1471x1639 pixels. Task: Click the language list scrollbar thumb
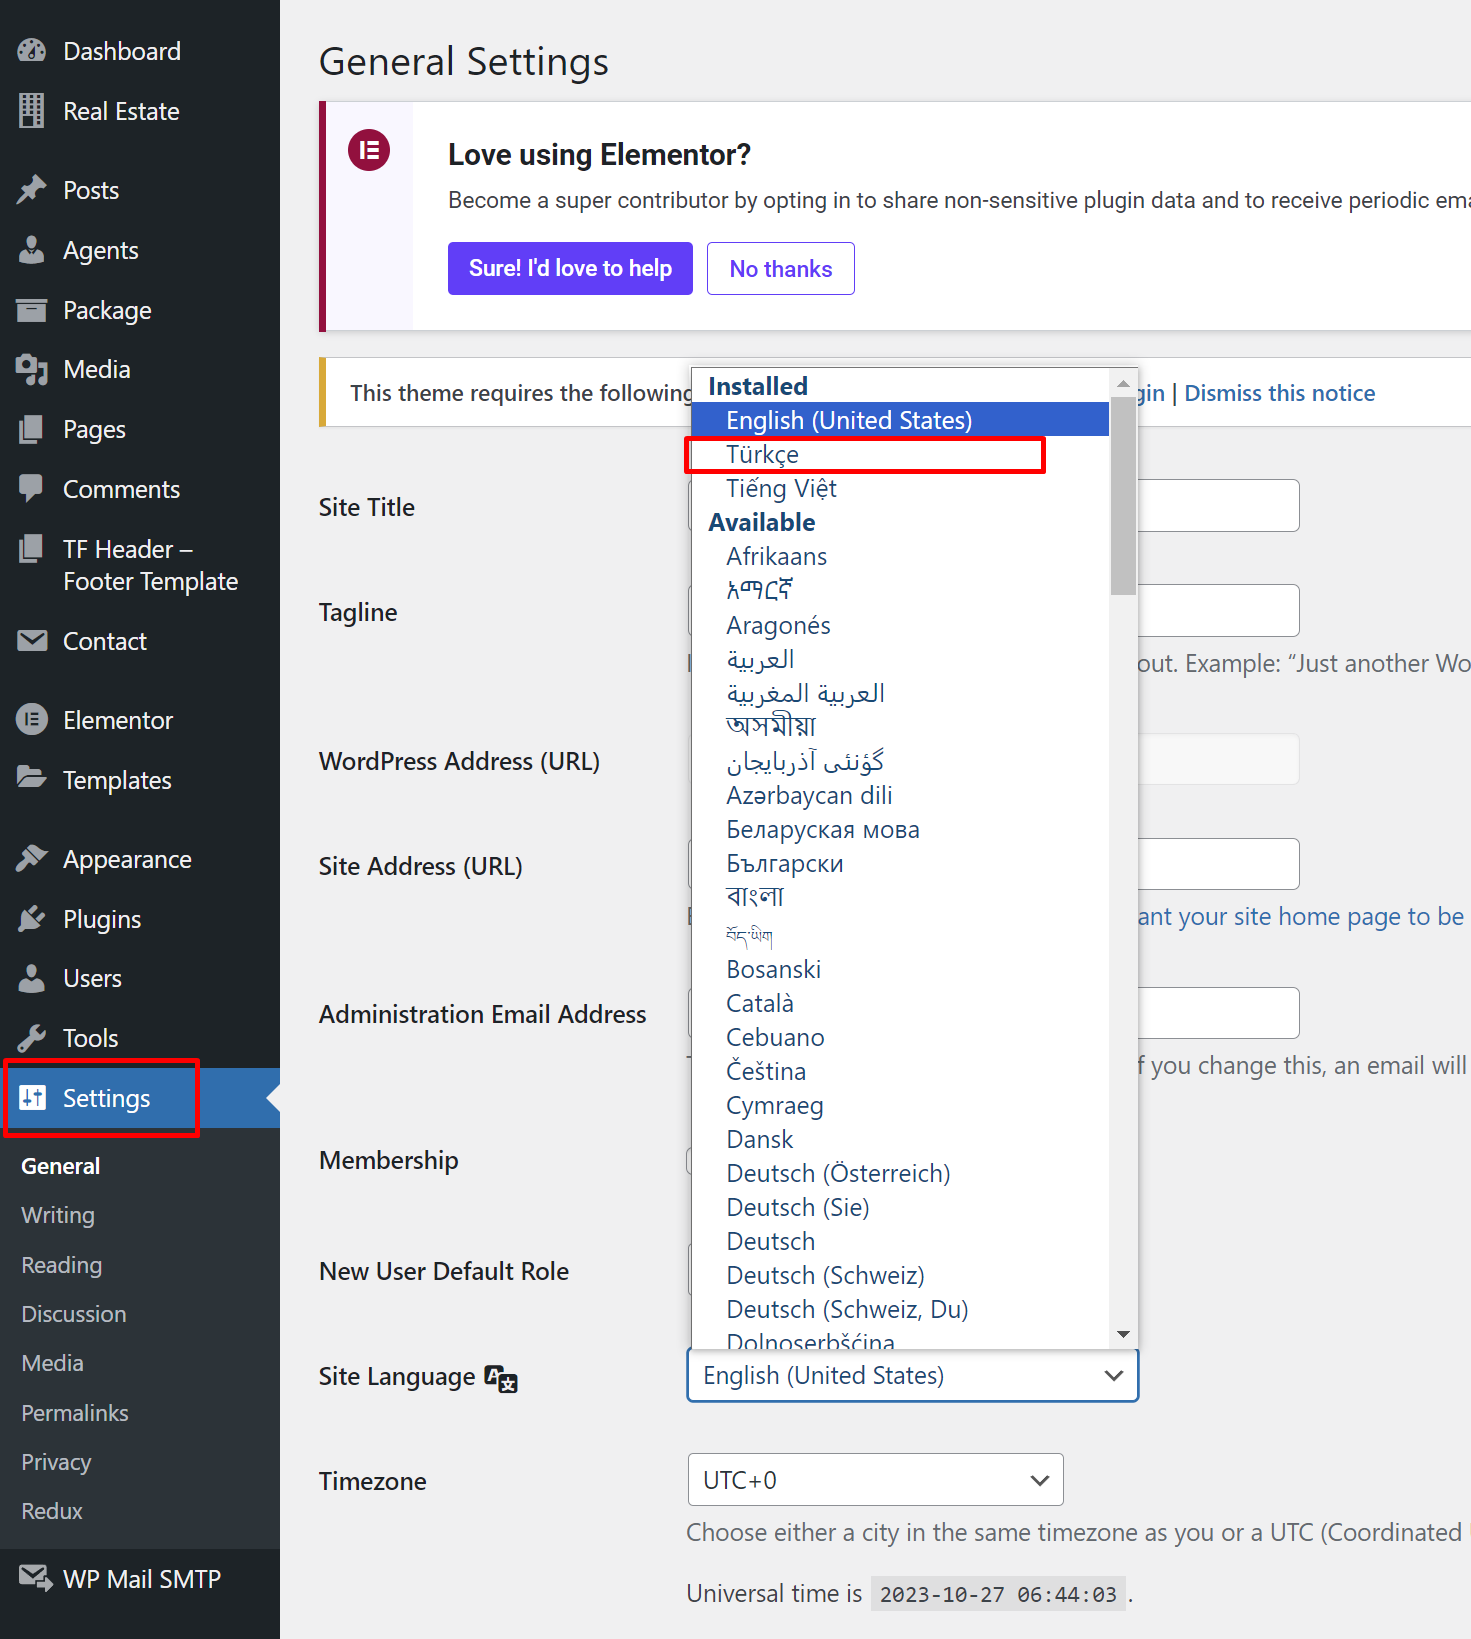[1123, 495]
